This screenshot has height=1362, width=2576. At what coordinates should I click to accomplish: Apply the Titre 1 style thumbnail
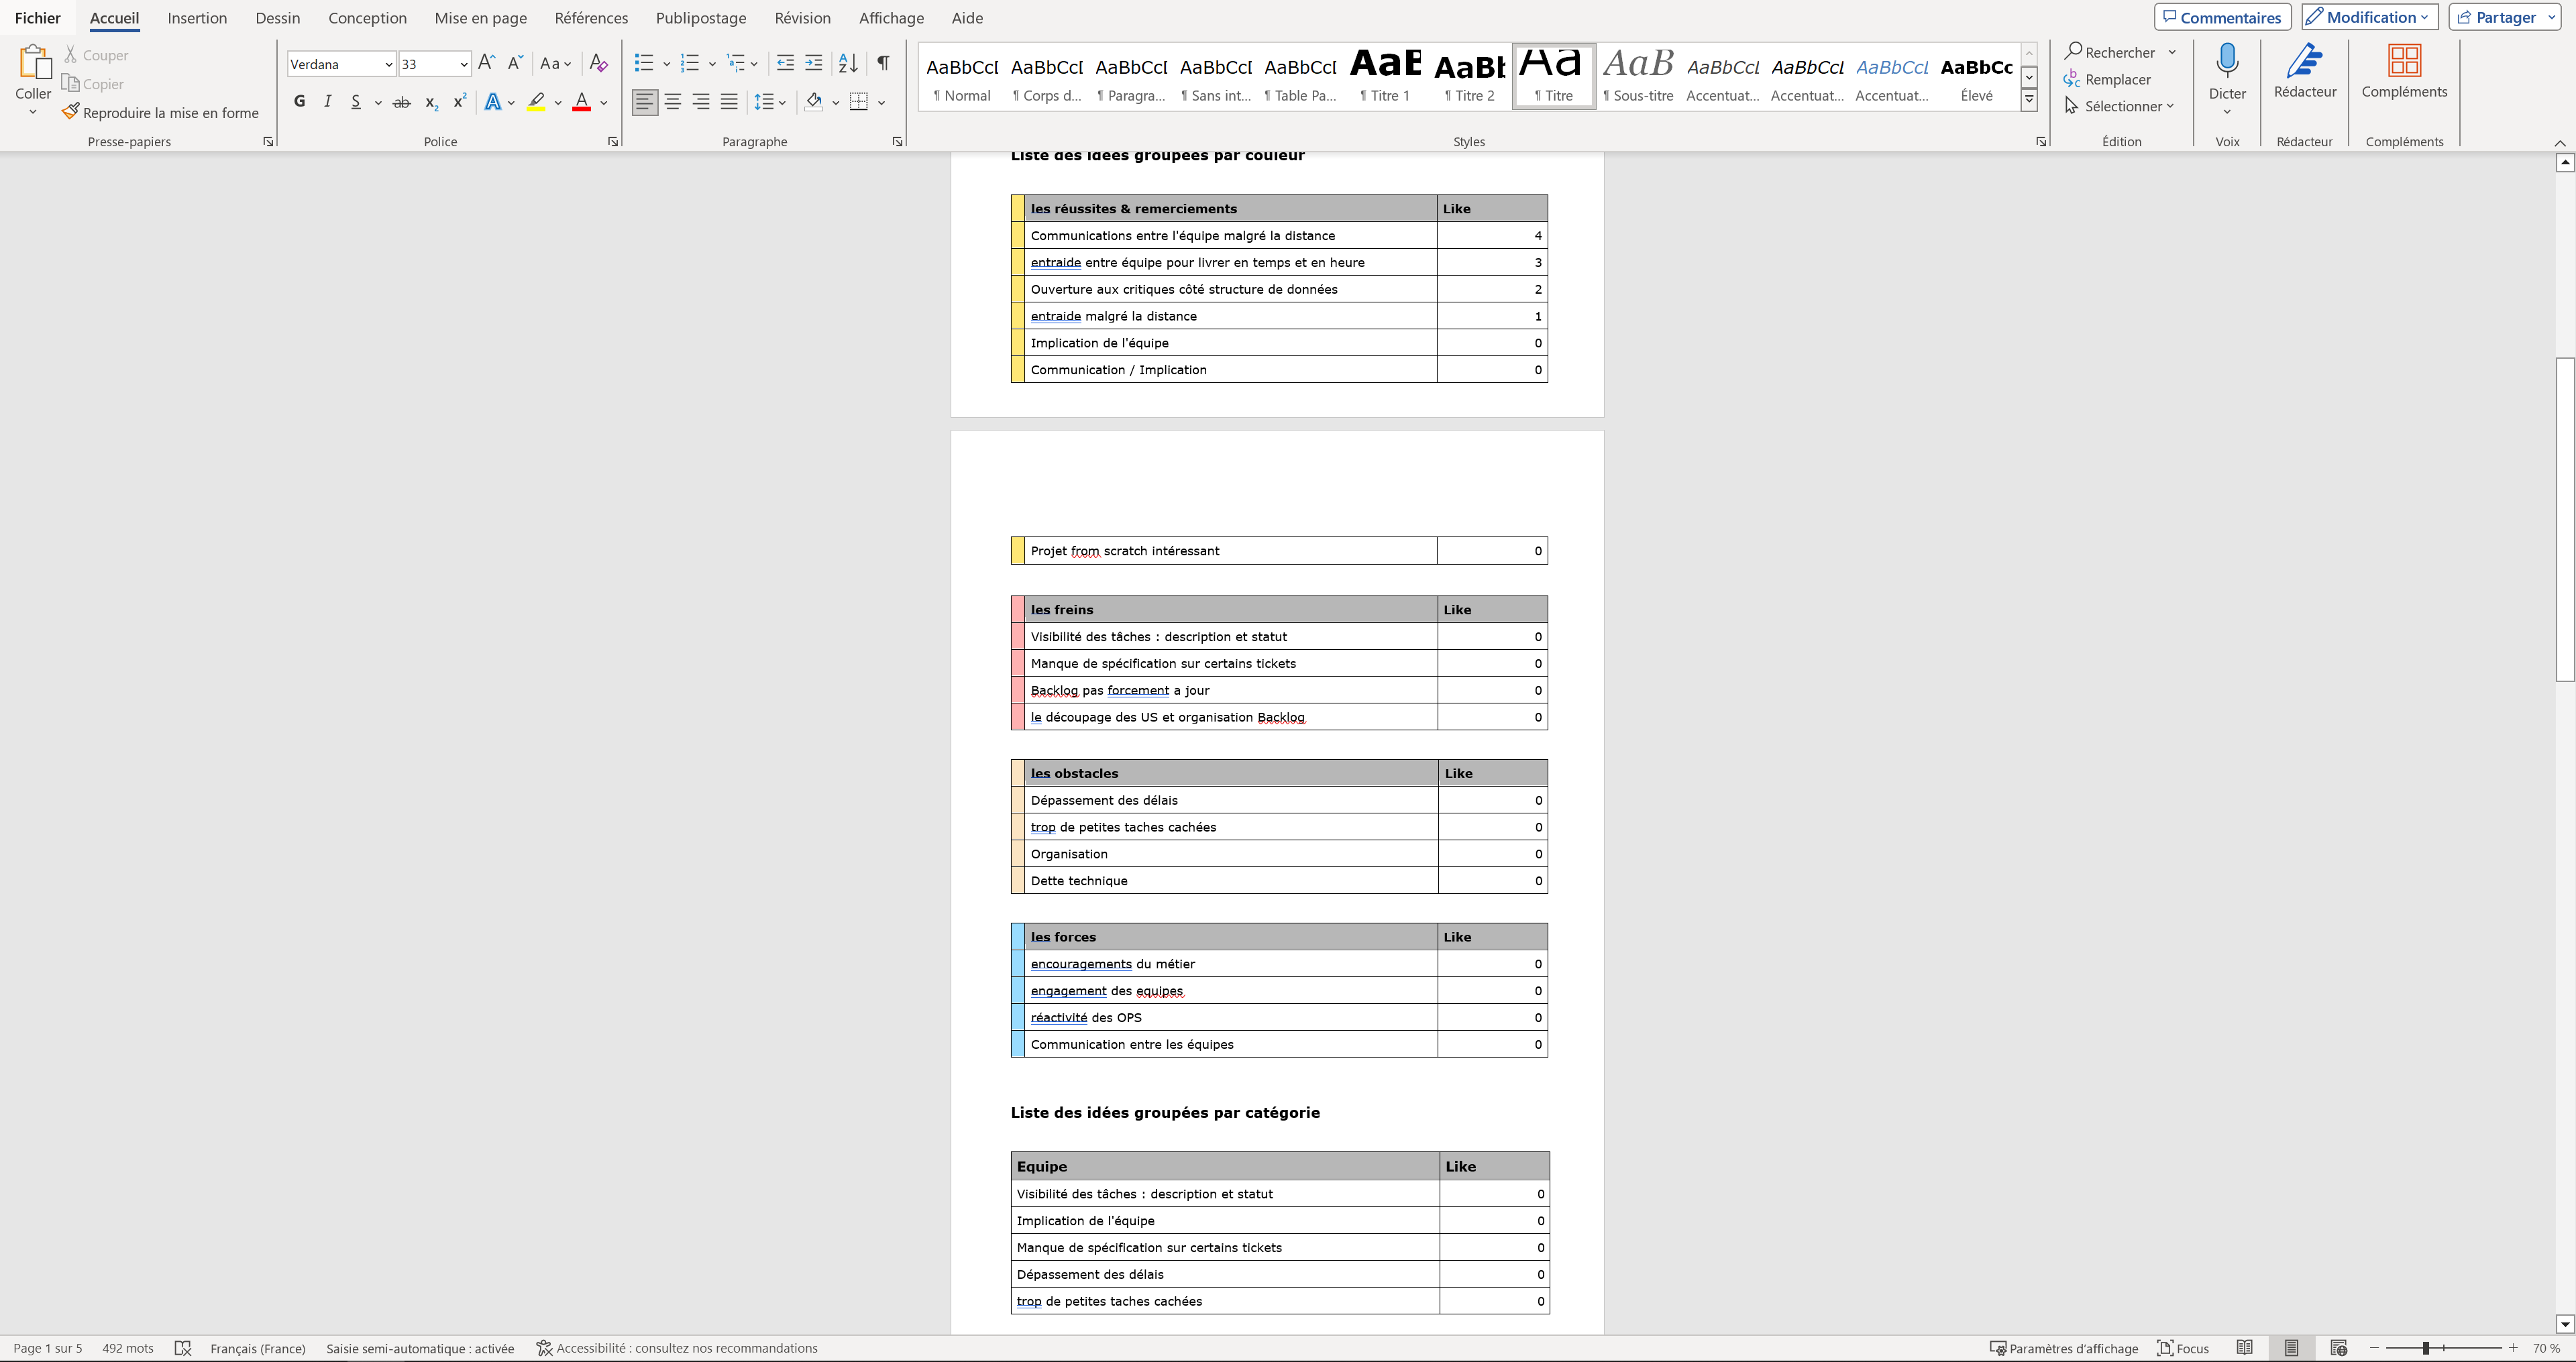1384,76
